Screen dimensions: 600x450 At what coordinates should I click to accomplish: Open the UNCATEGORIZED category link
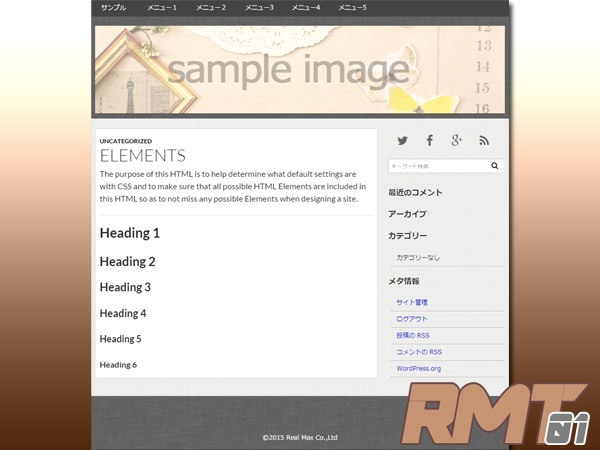pyautogui.click(x=126, y=141)
